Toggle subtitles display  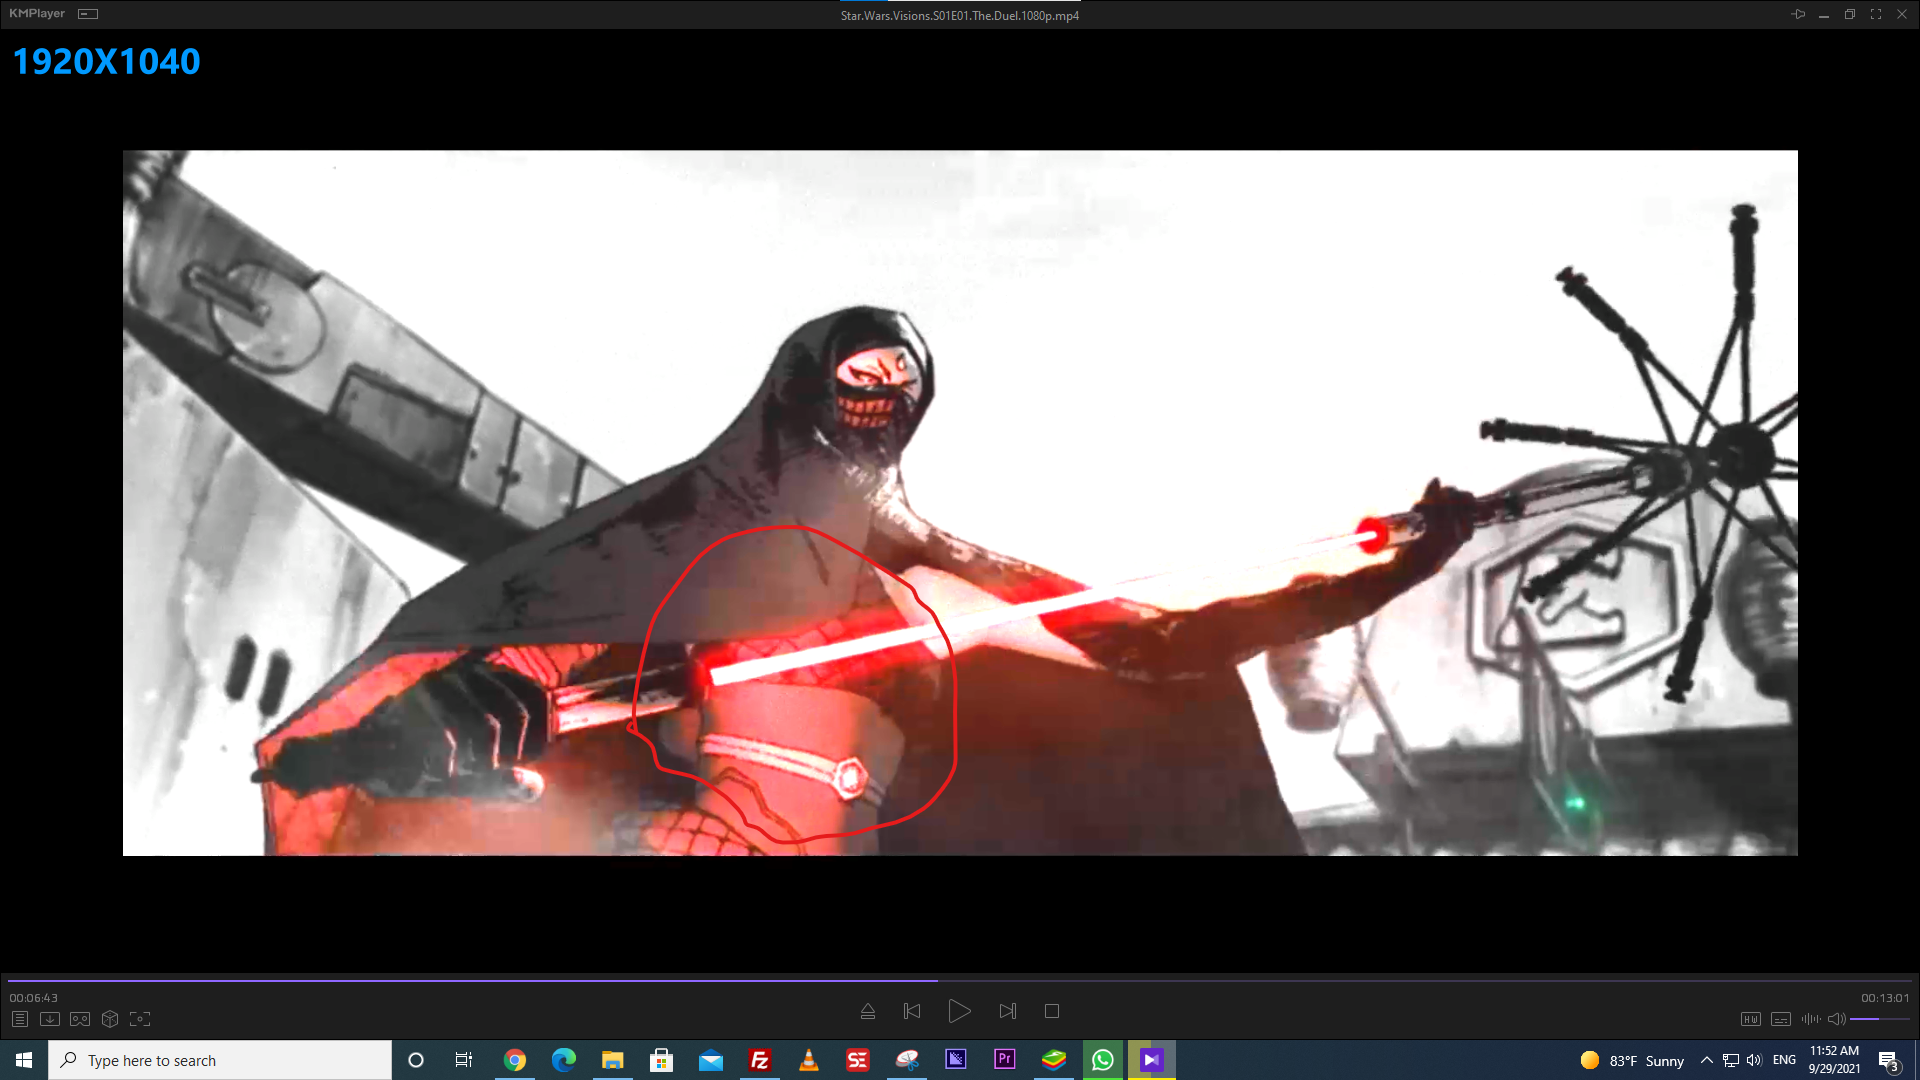[x=1781, y=1019]
